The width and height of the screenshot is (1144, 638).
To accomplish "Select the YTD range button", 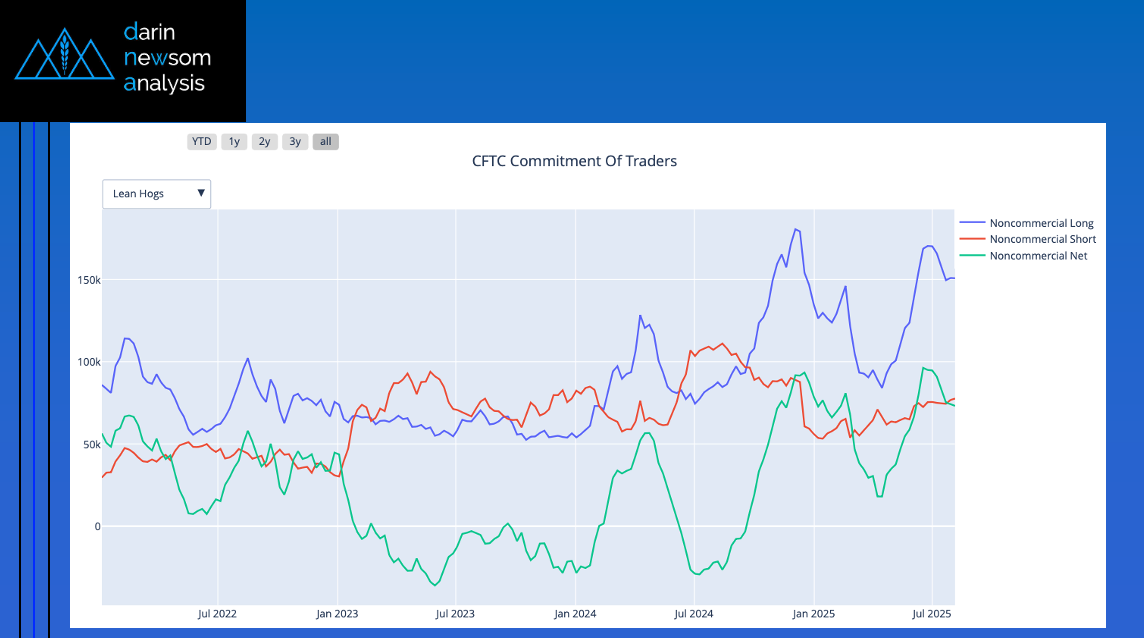I will coord(201,142).
